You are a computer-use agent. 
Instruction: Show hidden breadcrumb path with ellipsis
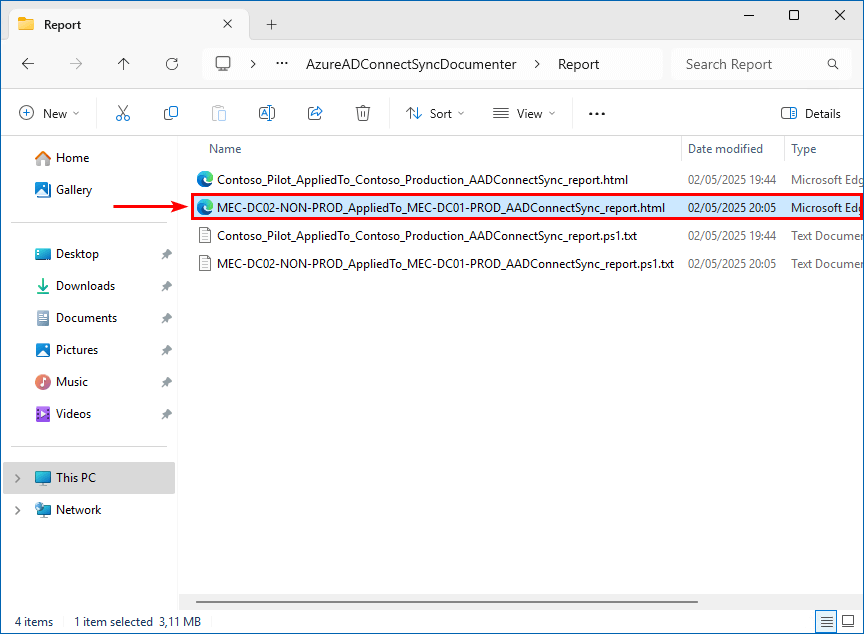282,64
